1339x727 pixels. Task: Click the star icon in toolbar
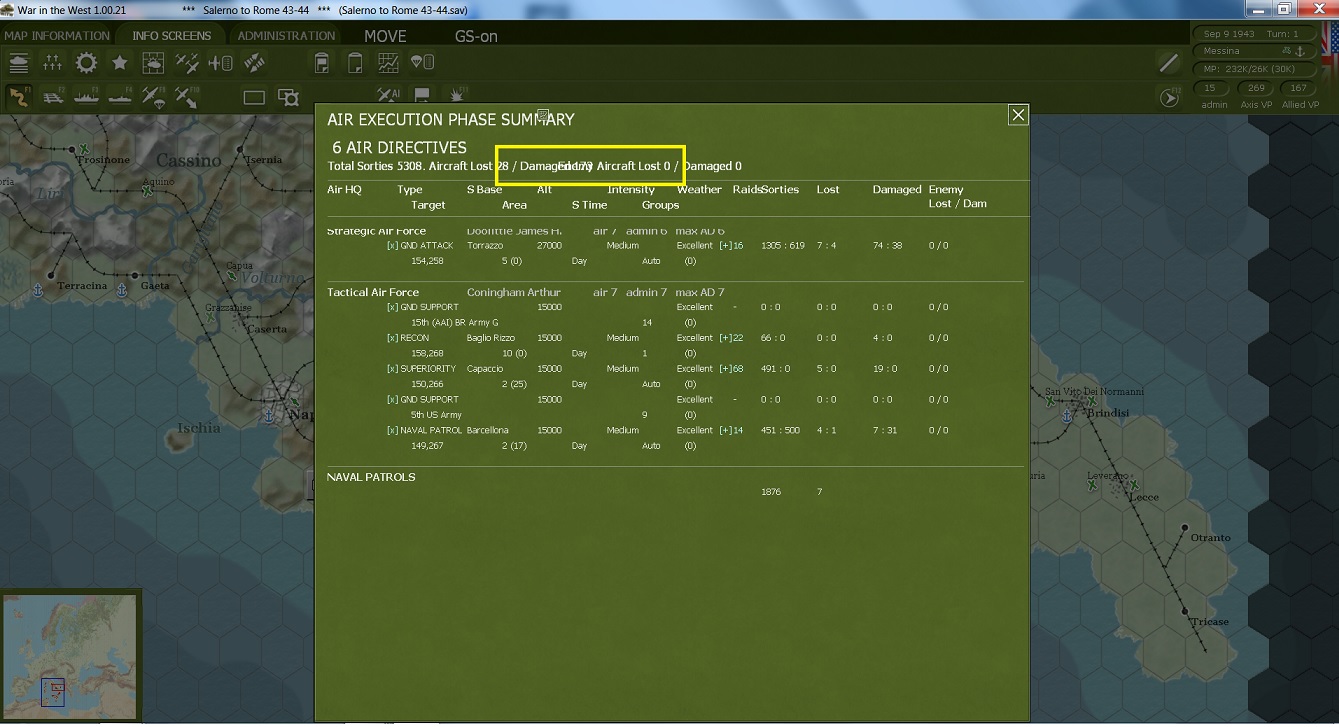click(x=120, y=63)
